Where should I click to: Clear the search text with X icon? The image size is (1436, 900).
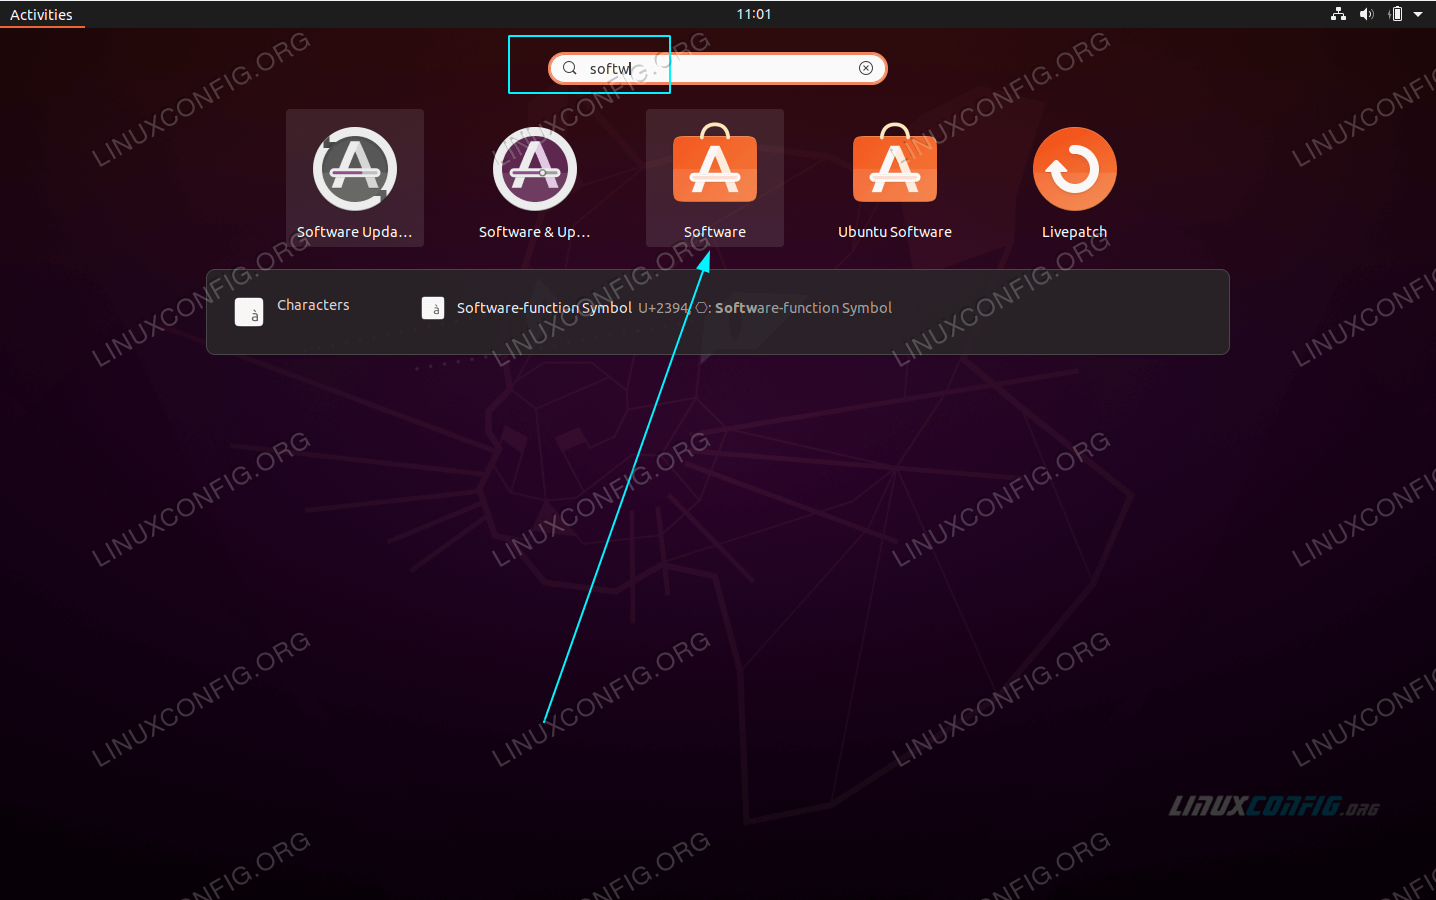click(x=866, y=68)
